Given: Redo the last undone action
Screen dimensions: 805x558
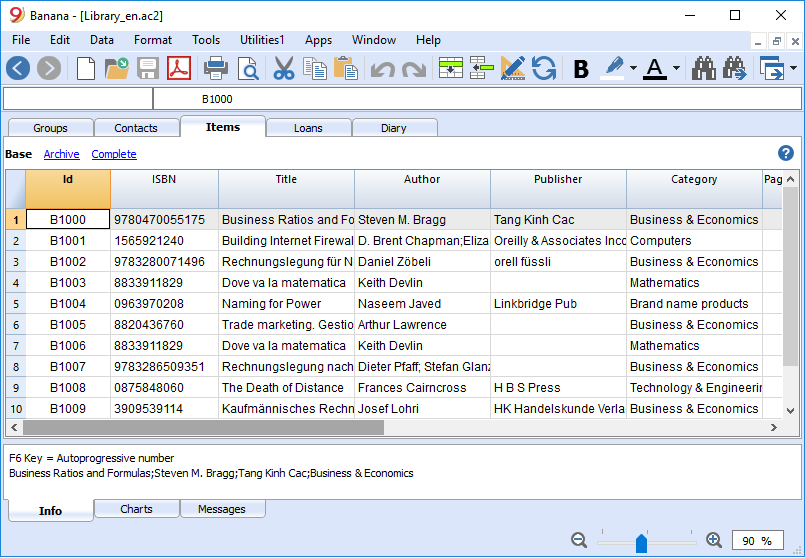Looking at the screenshot, I should tap(414, 69).
